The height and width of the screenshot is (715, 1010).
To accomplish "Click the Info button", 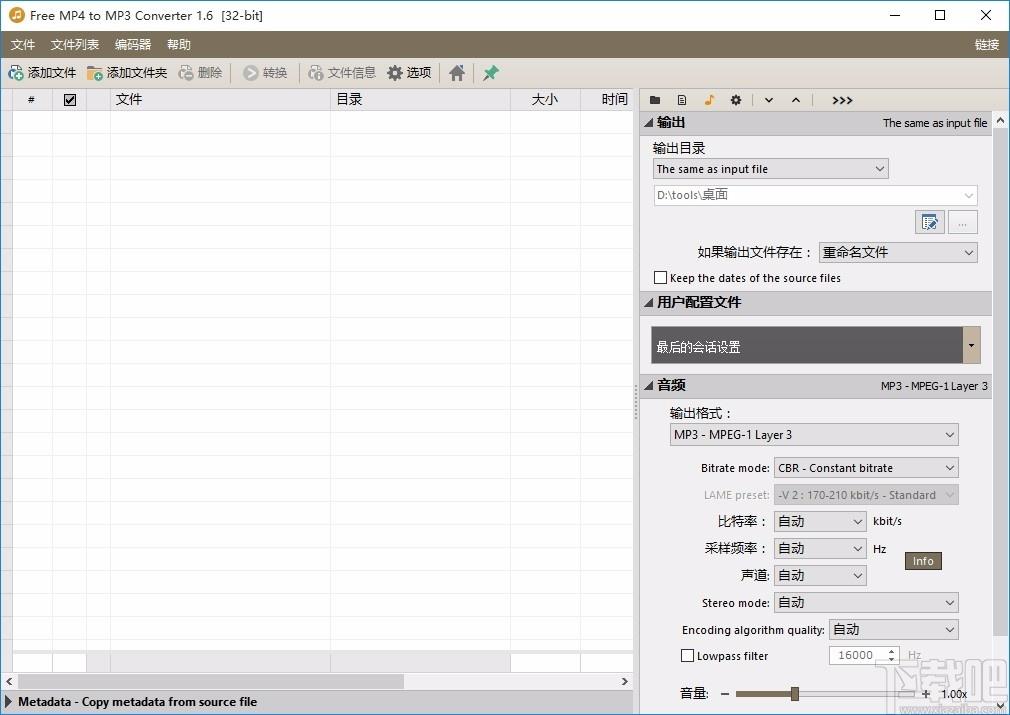I will (x=923, y=561).
